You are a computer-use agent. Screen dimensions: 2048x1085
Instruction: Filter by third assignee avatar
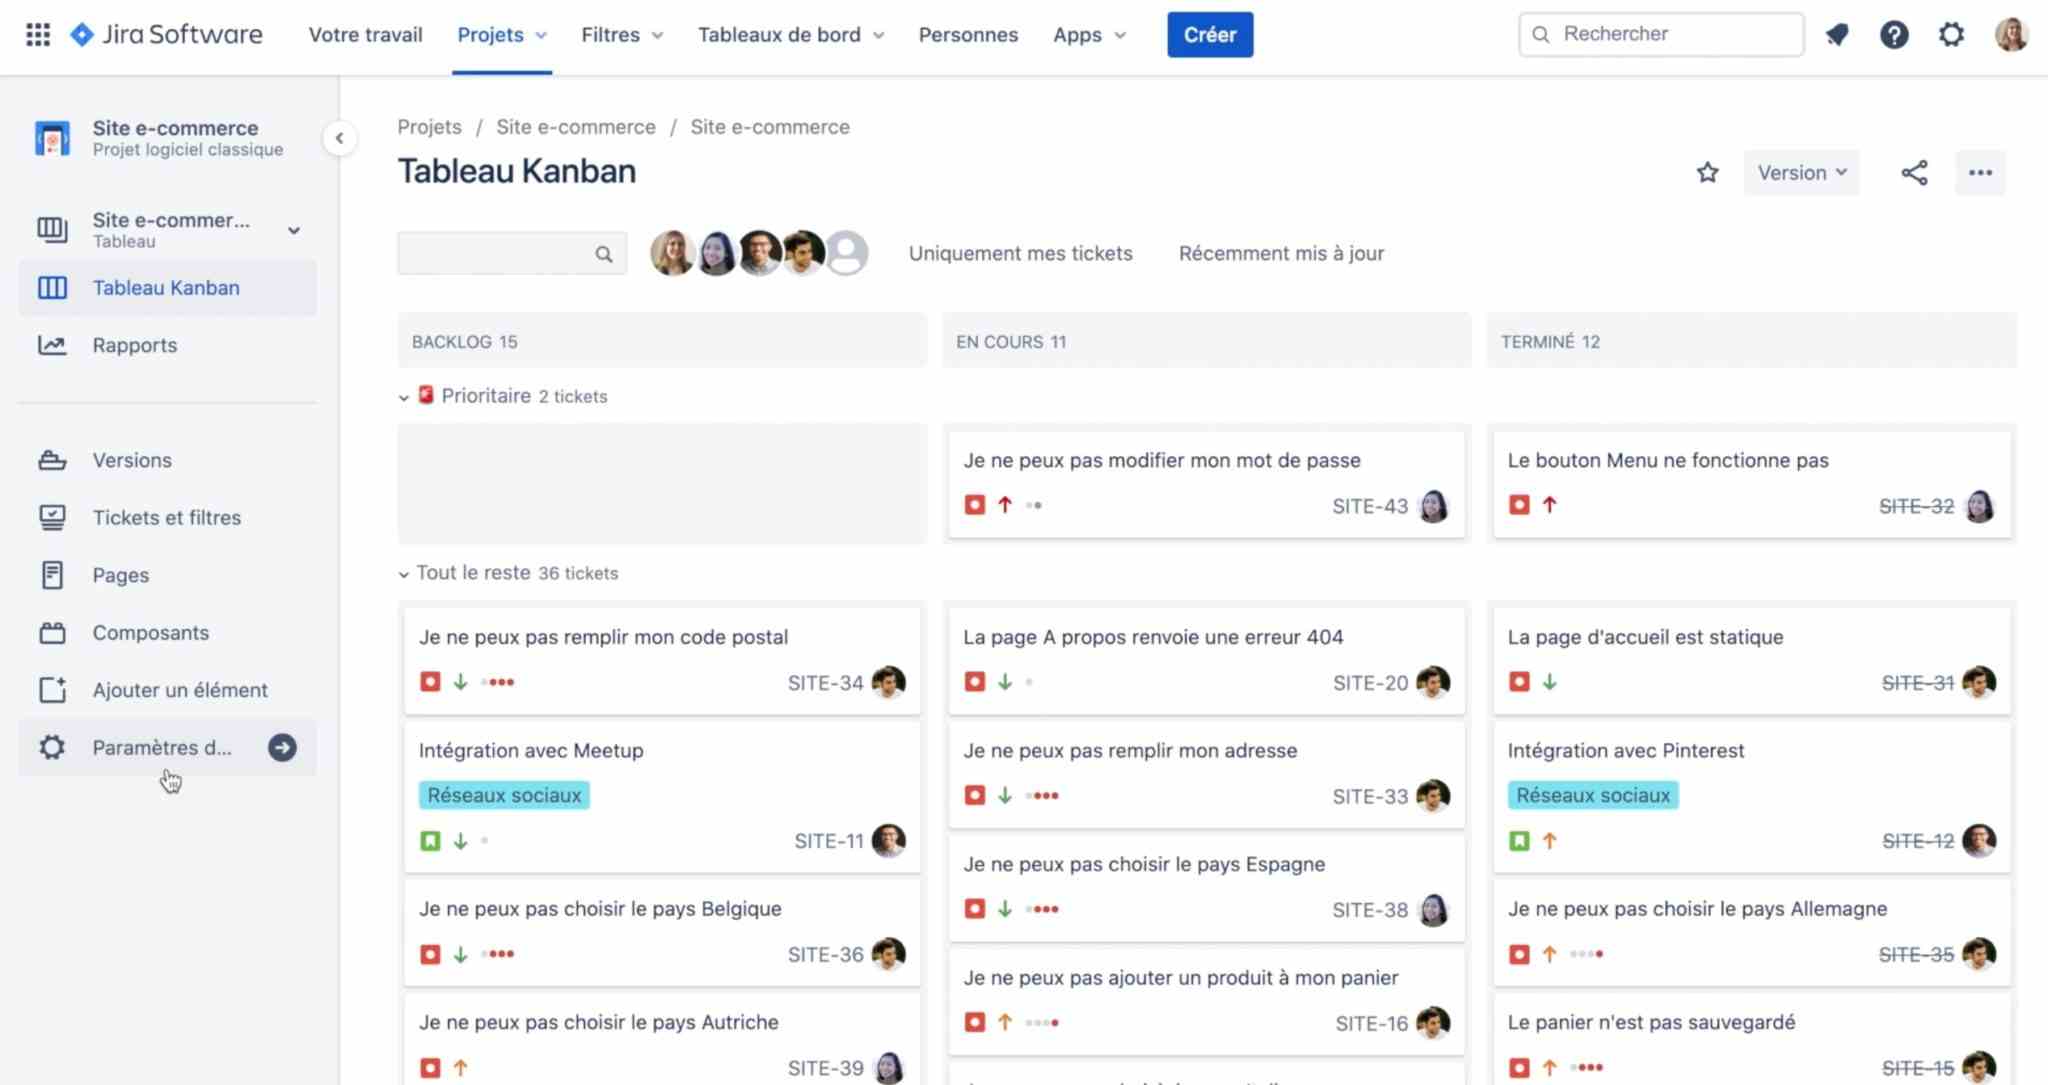click(760, 253)
